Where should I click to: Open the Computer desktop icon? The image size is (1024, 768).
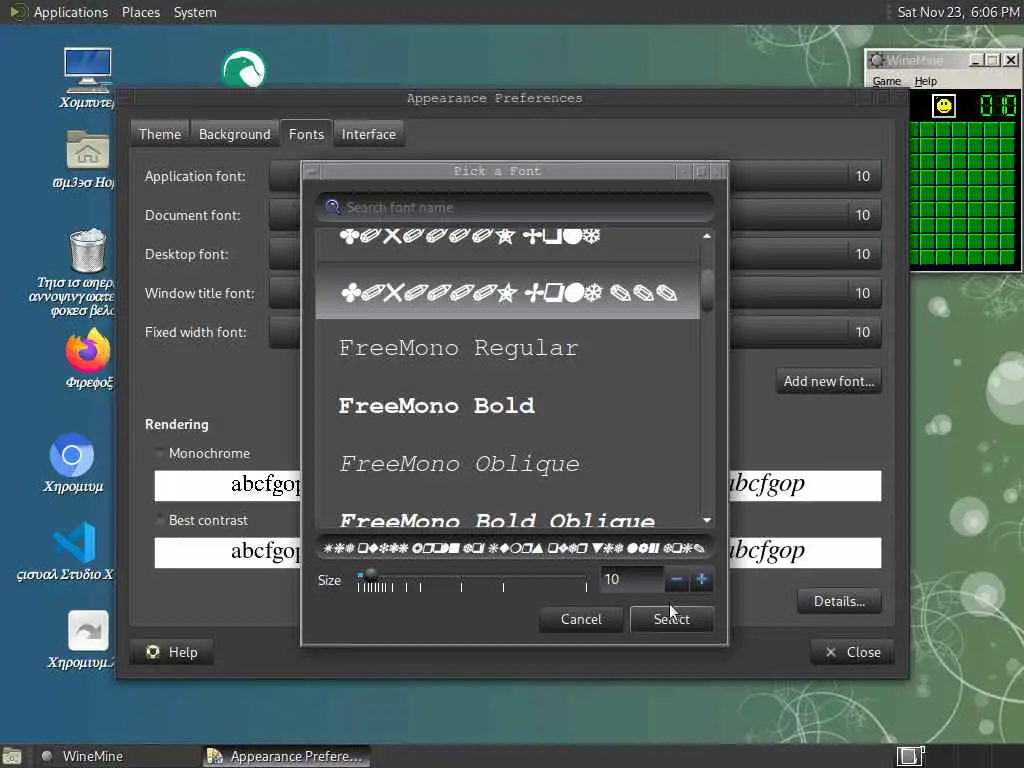[88, 69]
